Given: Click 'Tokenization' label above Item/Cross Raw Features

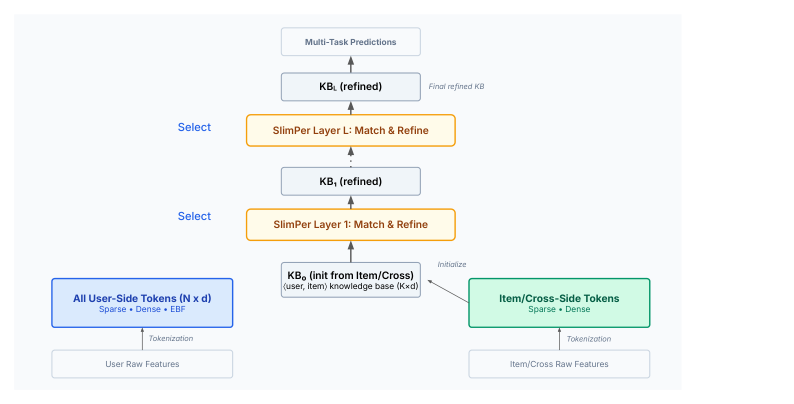Looking at the screenshot, I should (588, 339).
